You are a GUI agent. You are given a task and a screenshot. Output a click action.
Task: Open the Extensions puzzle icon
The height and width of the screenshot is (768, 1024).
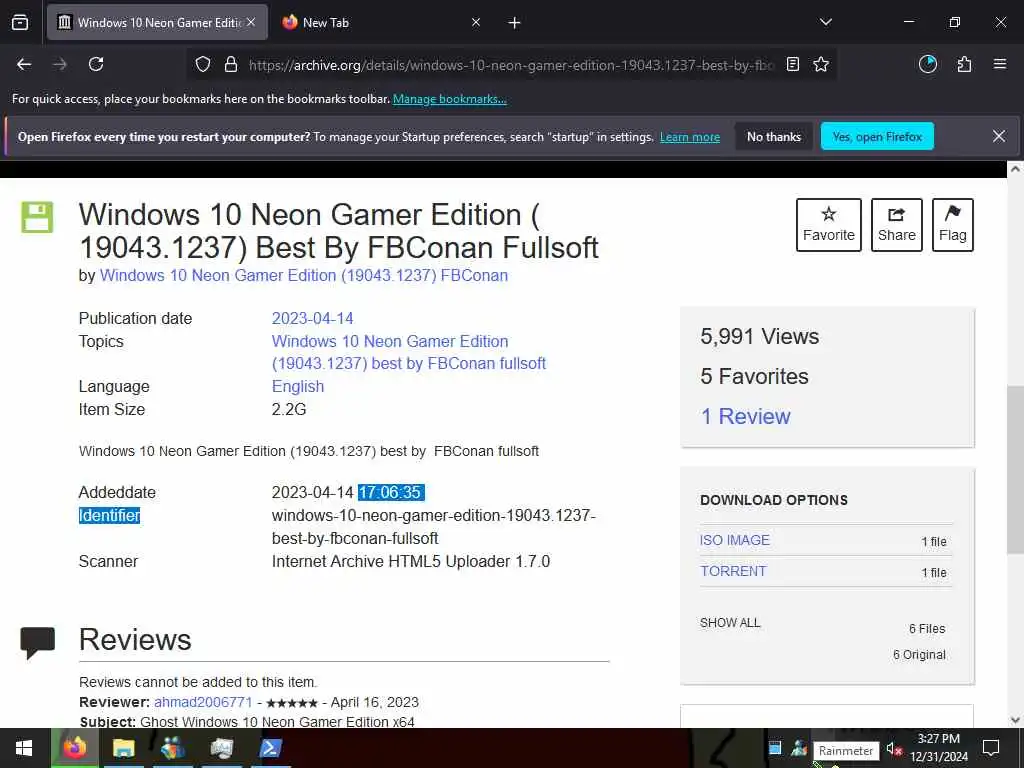coord(964,64)
